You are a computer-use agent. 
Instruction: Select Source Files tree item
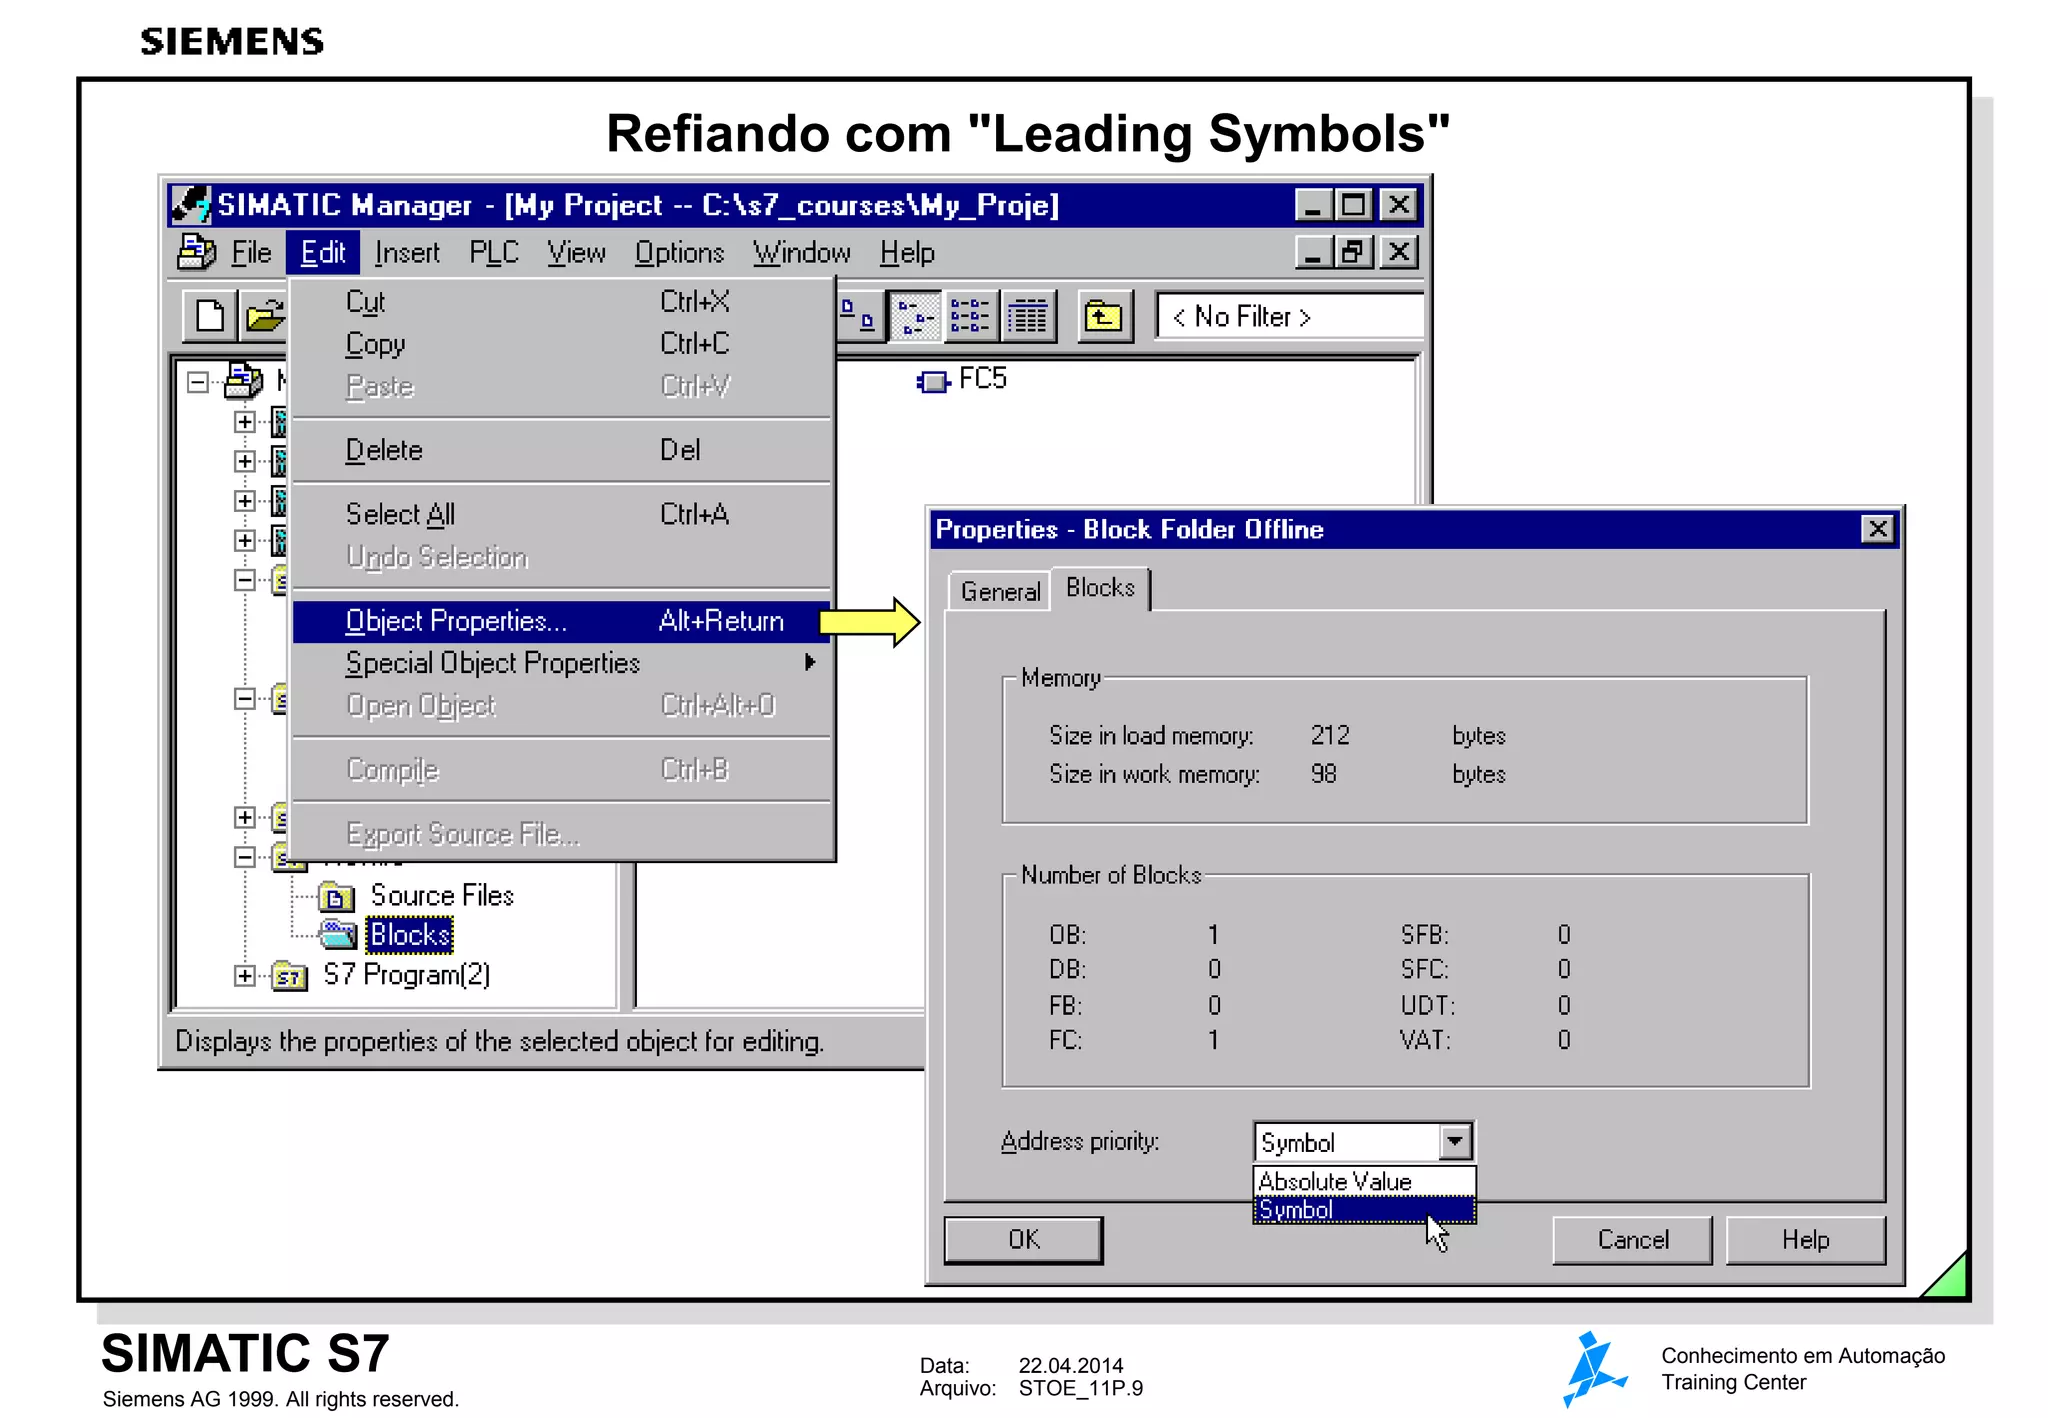[x=442, y=896]
